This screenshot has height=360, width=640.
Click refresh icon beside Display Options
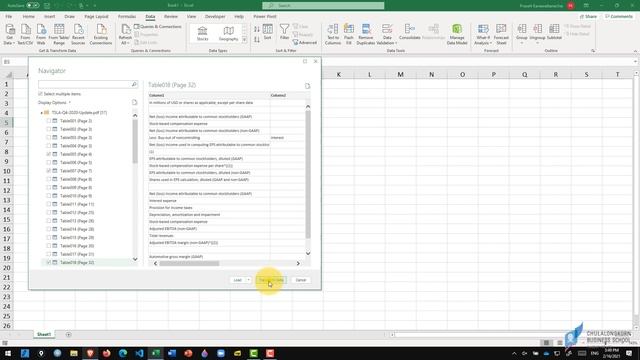point(134,102)
